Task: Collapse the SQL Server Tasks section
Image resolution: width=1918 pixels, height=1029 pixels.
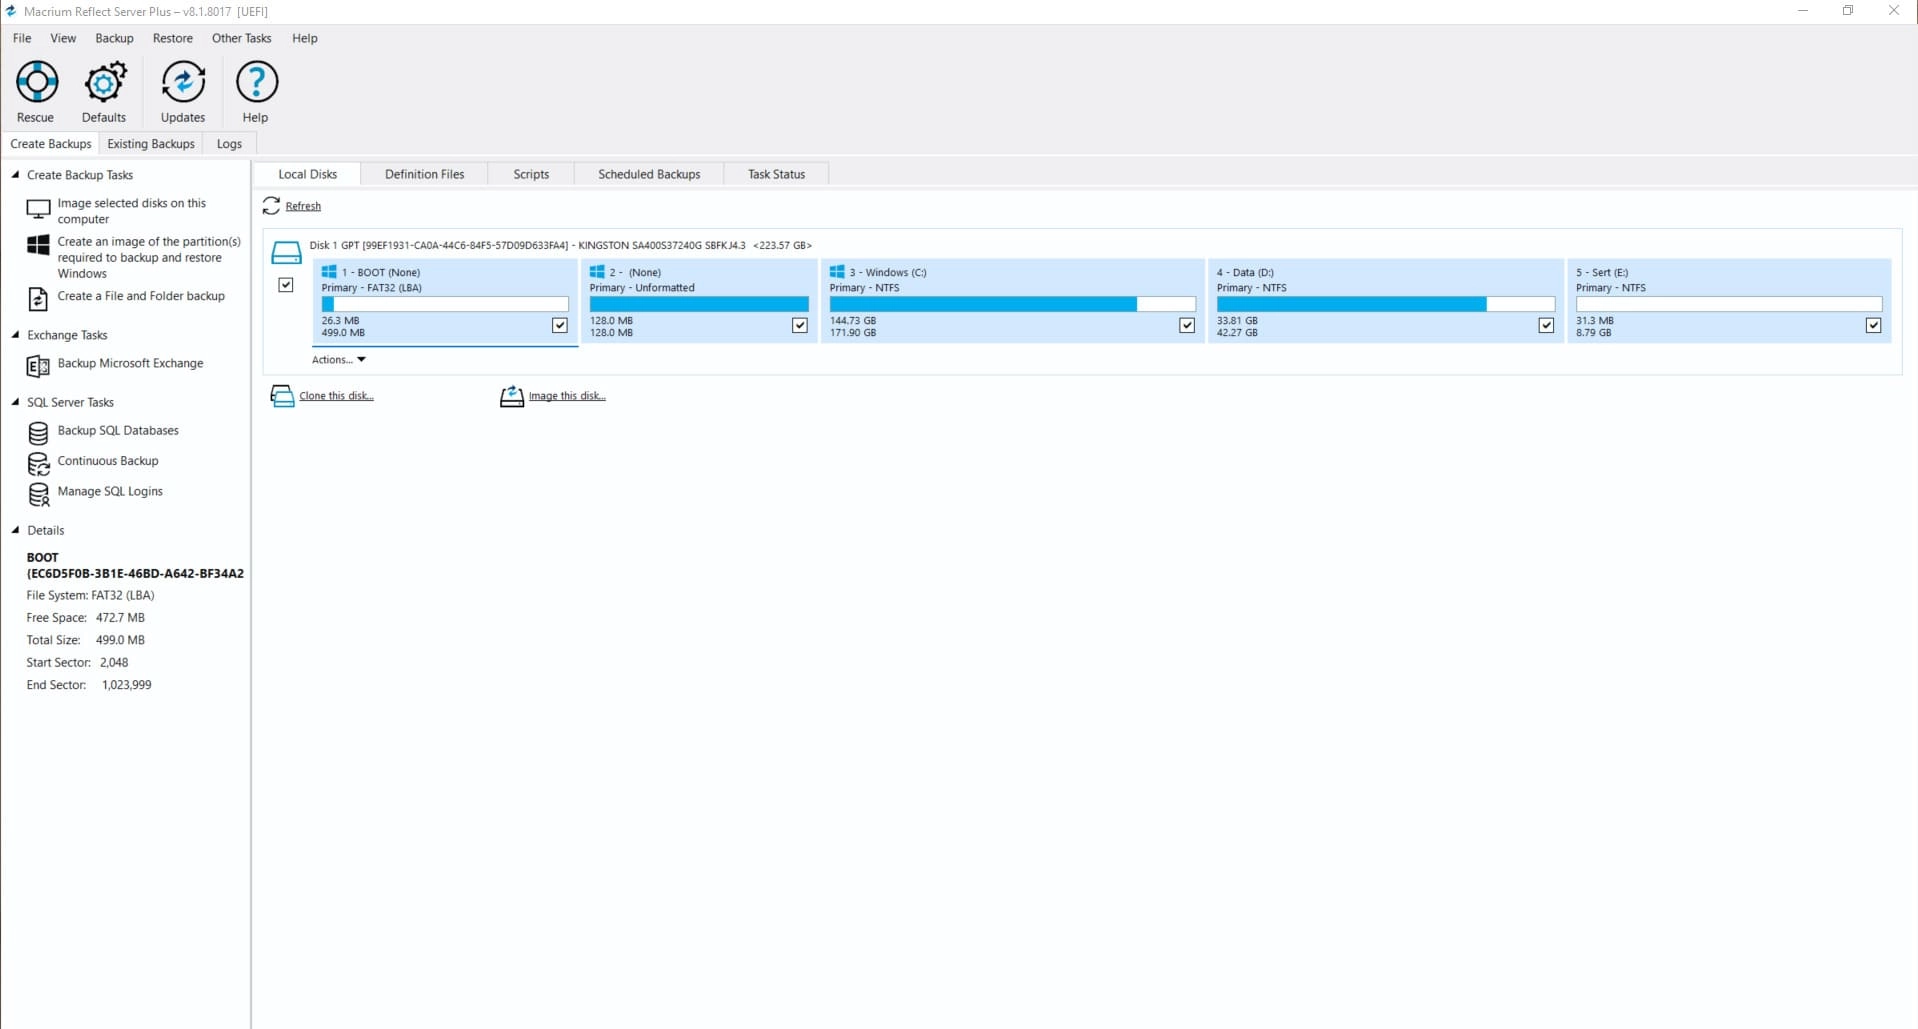Action: point(15,401)
